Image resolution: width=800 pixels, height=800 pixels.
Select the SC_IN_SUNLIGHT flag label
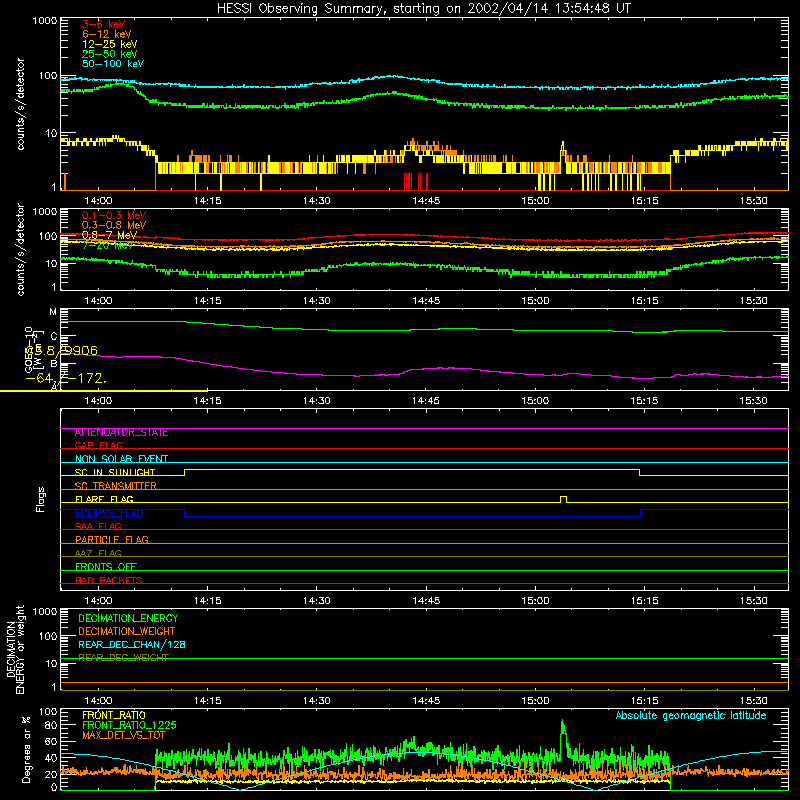pos(115,472)
